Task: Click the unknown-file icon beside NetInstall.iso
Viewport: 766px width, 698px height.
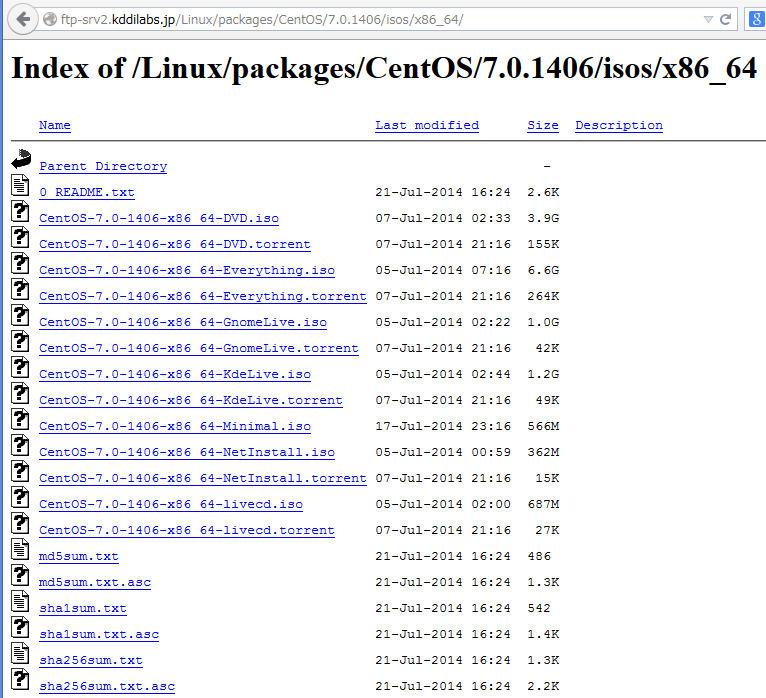Action: 20,445
